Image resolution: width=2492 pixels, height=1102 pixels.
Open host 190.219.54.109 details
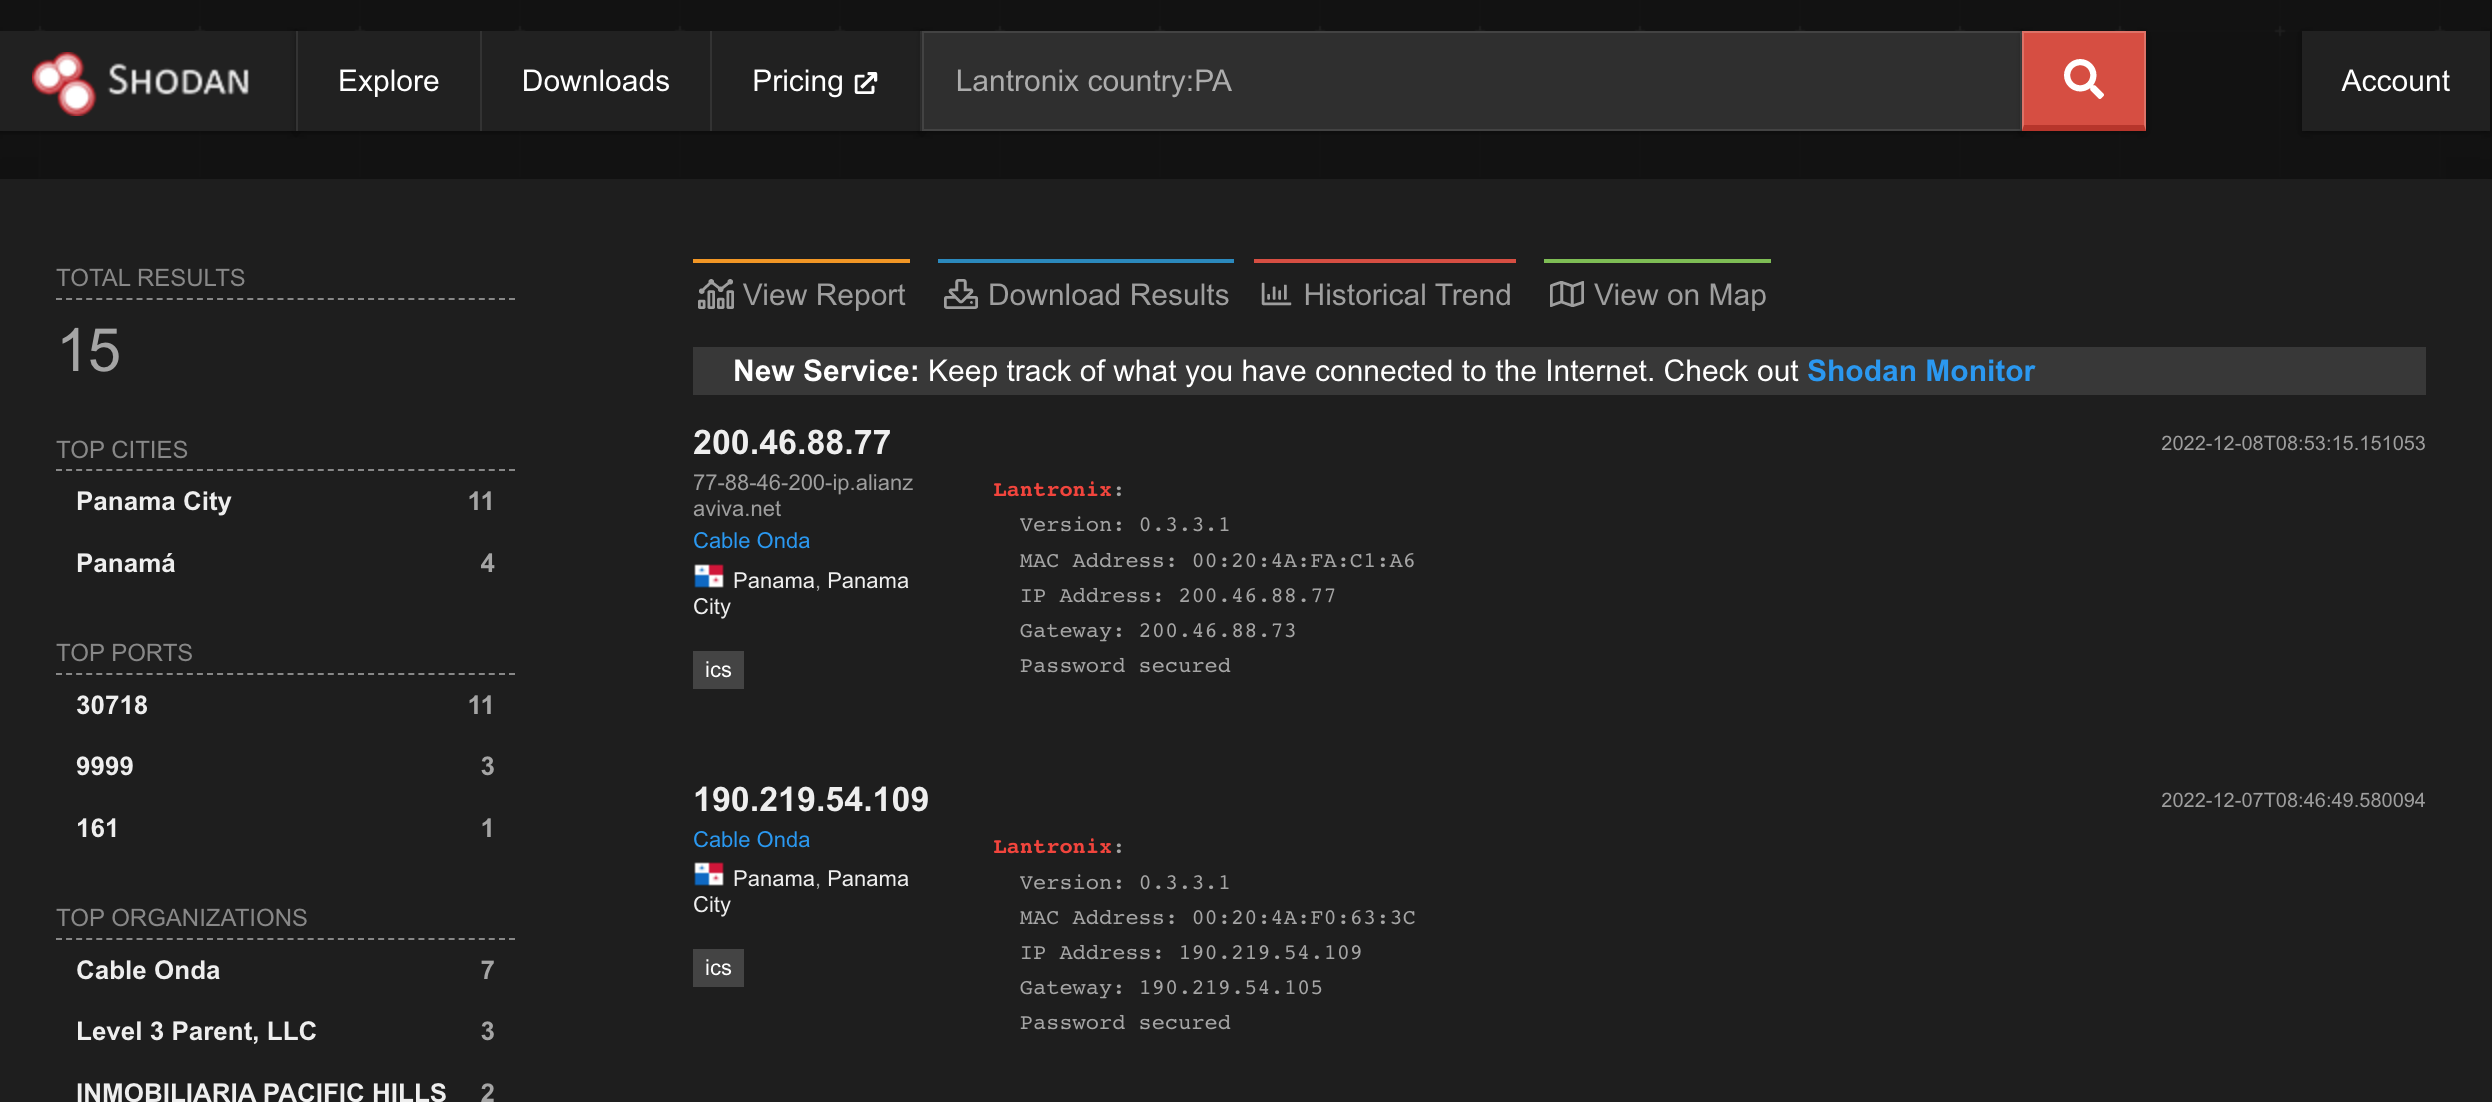[x=810, y=800]
